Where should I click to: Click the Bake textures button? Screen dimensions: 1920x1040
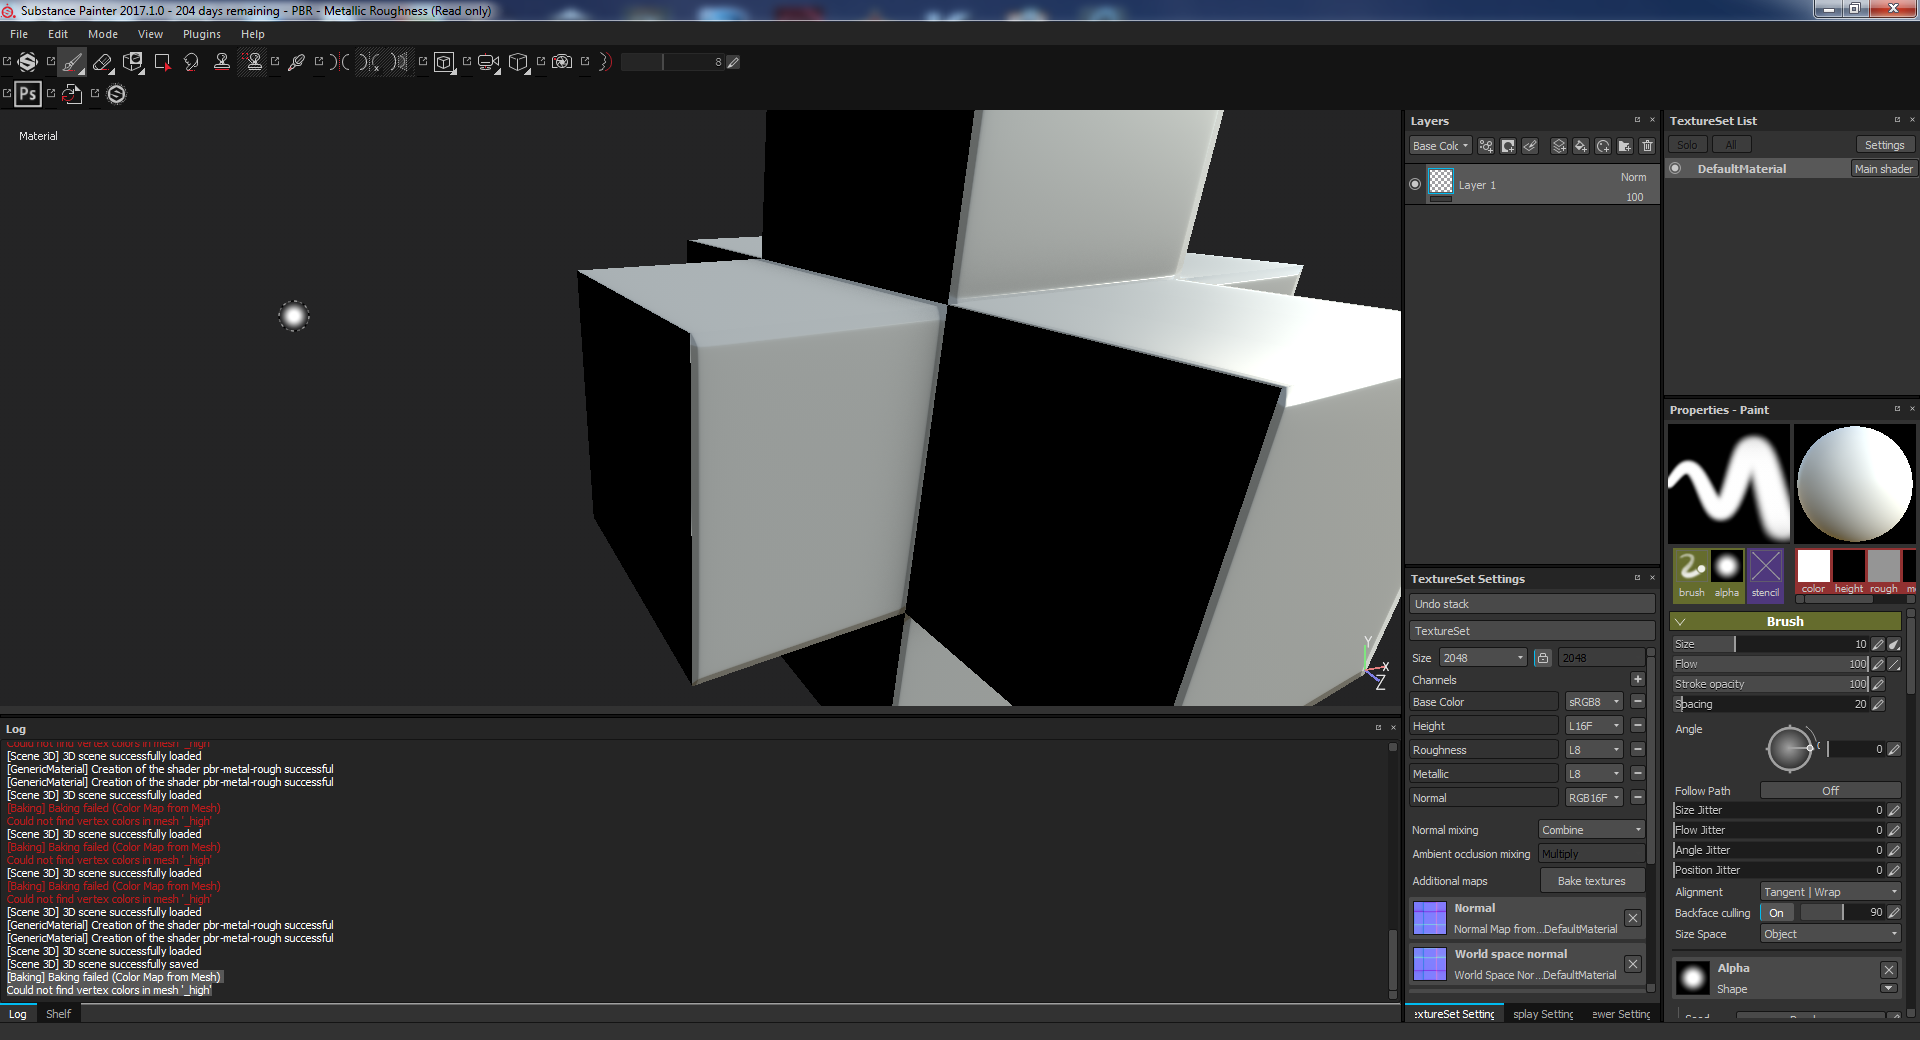coord(1591,881)
